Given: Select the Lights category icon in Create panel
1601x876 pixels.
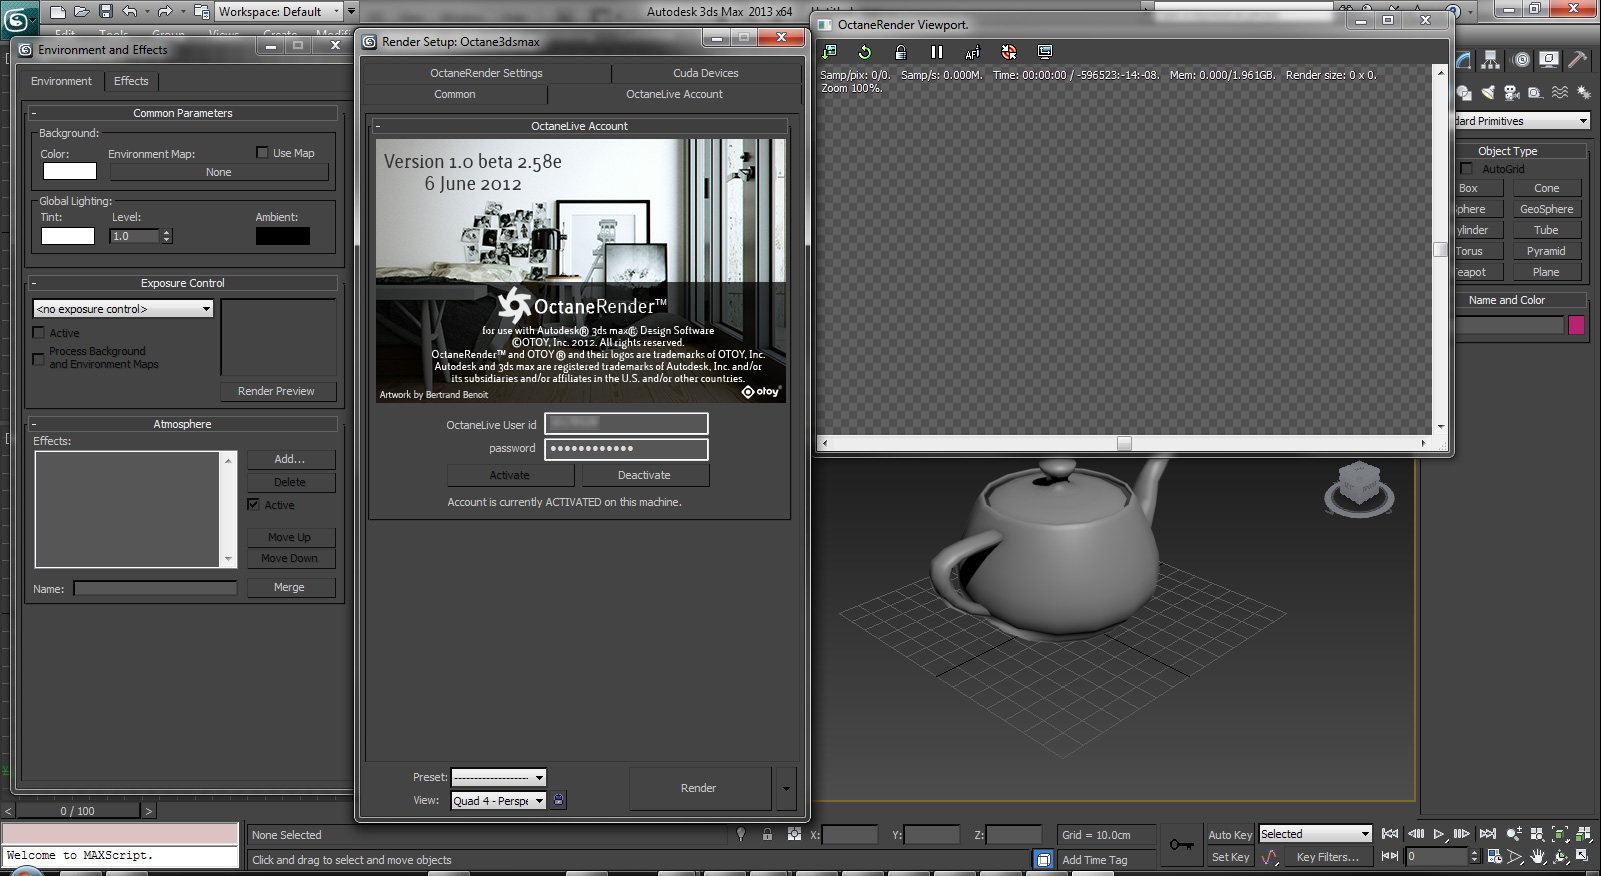Looking at the screenshot, I should pos(1488,92).
